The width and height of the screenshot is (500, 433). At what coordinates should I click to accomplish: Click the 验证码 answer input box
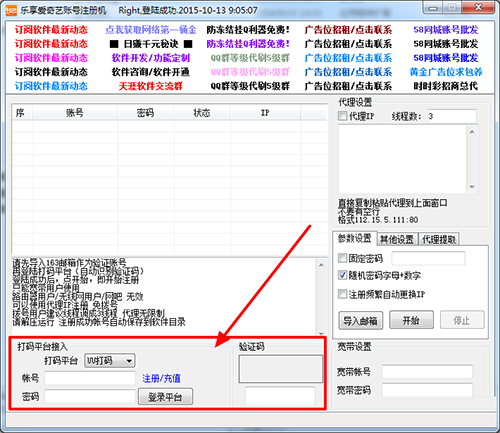280,396
